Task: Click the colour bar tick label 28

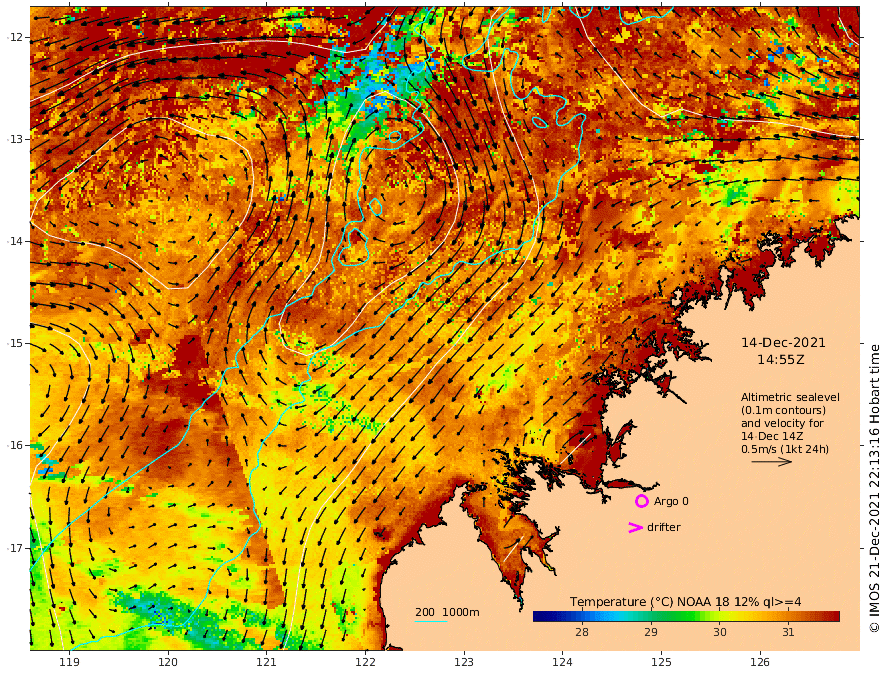Action: click(581, 632)
